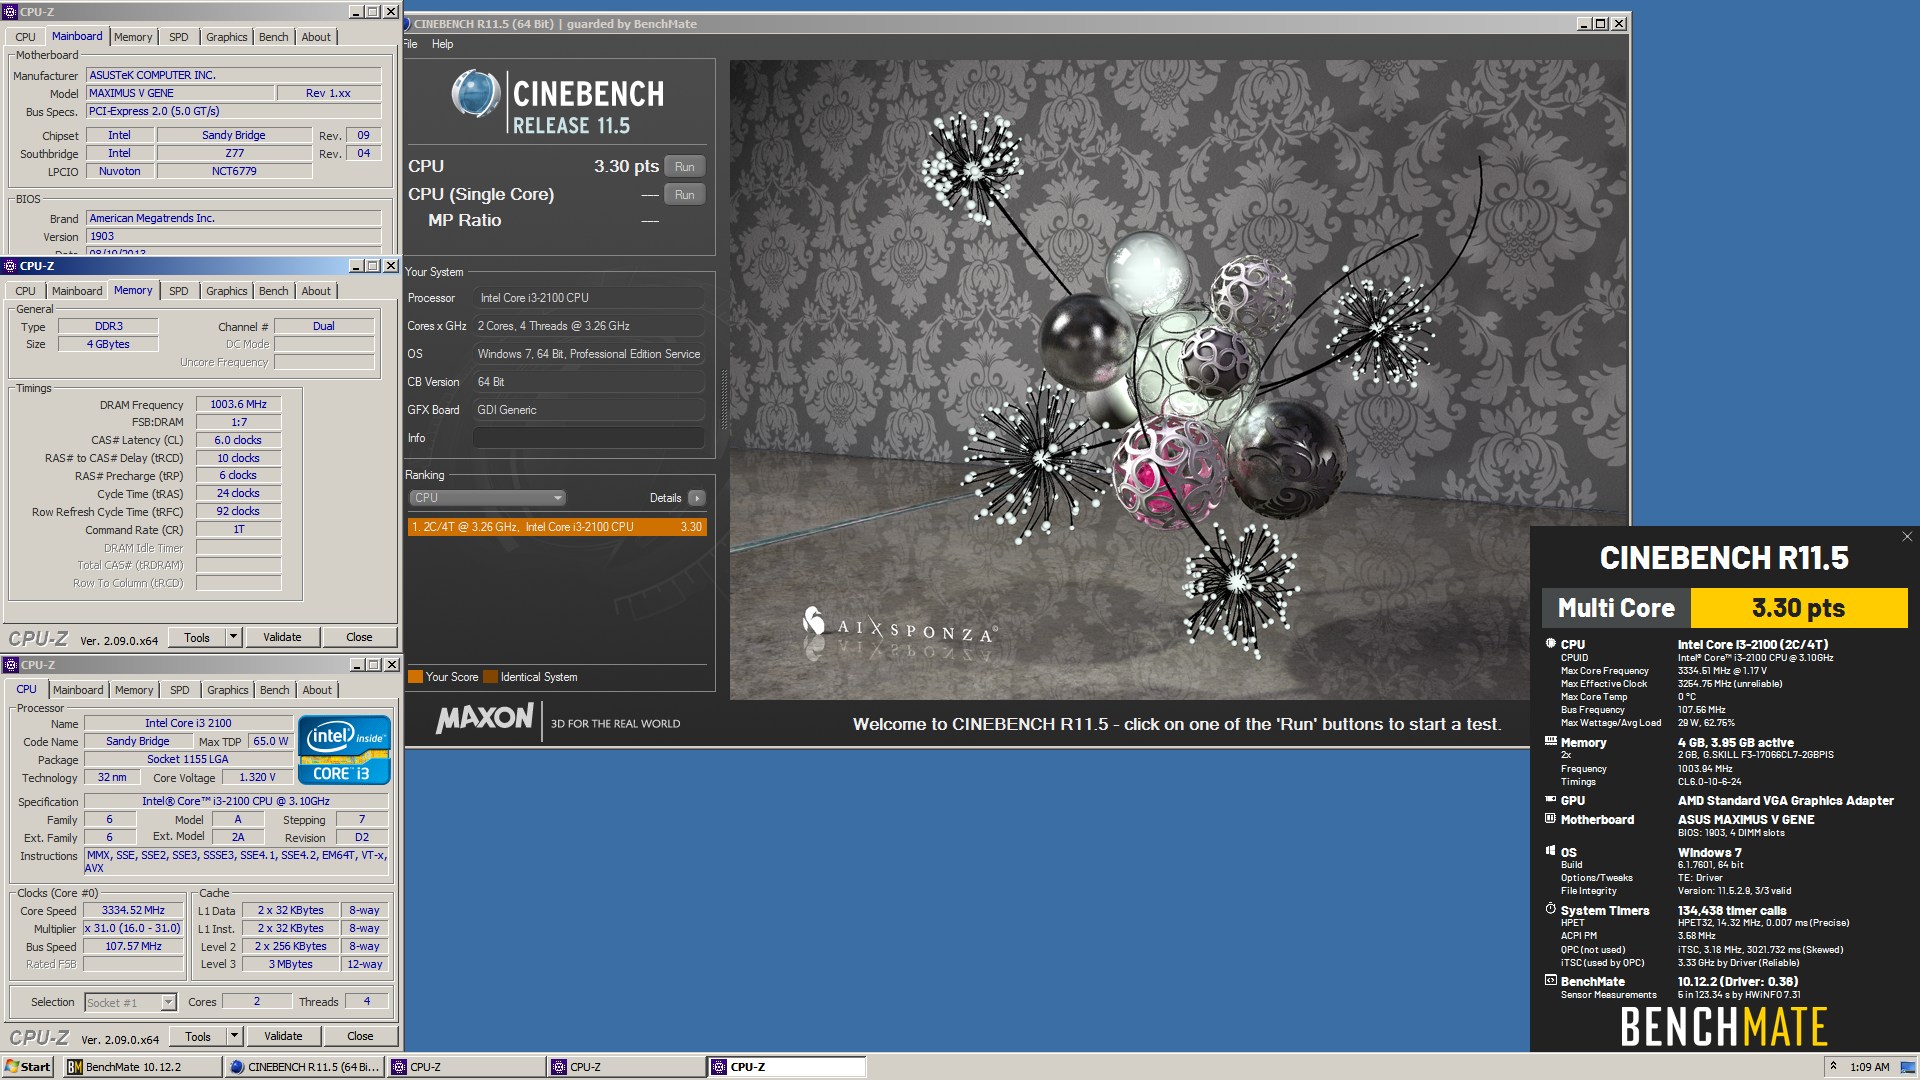Open SPD tab in middle CPU-Z window
The width and height of the screenshot is (1920, 1080).
179,291
